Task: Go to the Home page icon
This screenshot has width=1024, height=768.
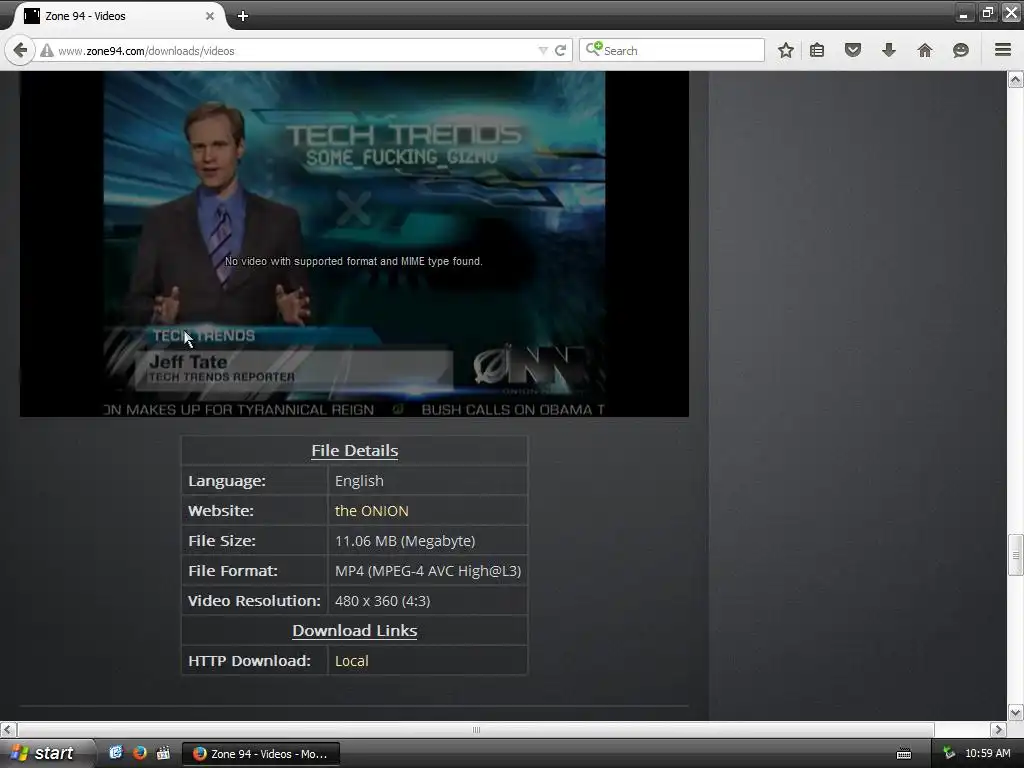Action: pyautogui.click(x=925, y=50)
